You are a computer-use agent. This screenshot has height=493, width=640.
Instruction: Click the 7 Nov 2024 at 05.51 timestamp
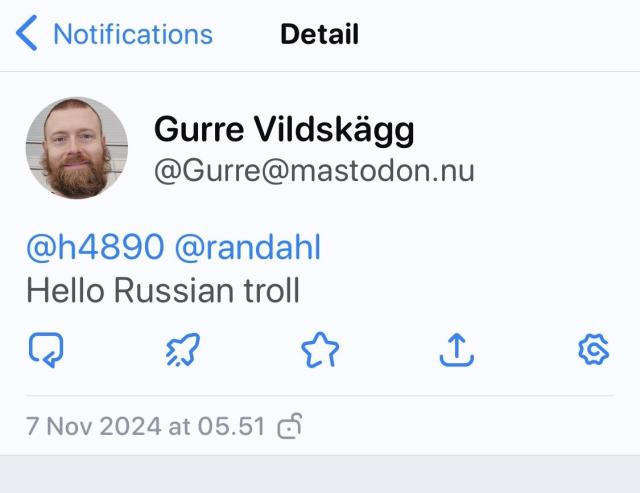146,426
